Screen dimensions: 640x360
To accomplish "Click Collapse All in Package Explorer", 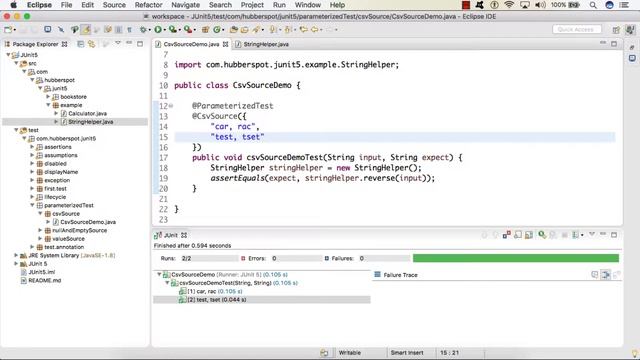I will point(80,44).
